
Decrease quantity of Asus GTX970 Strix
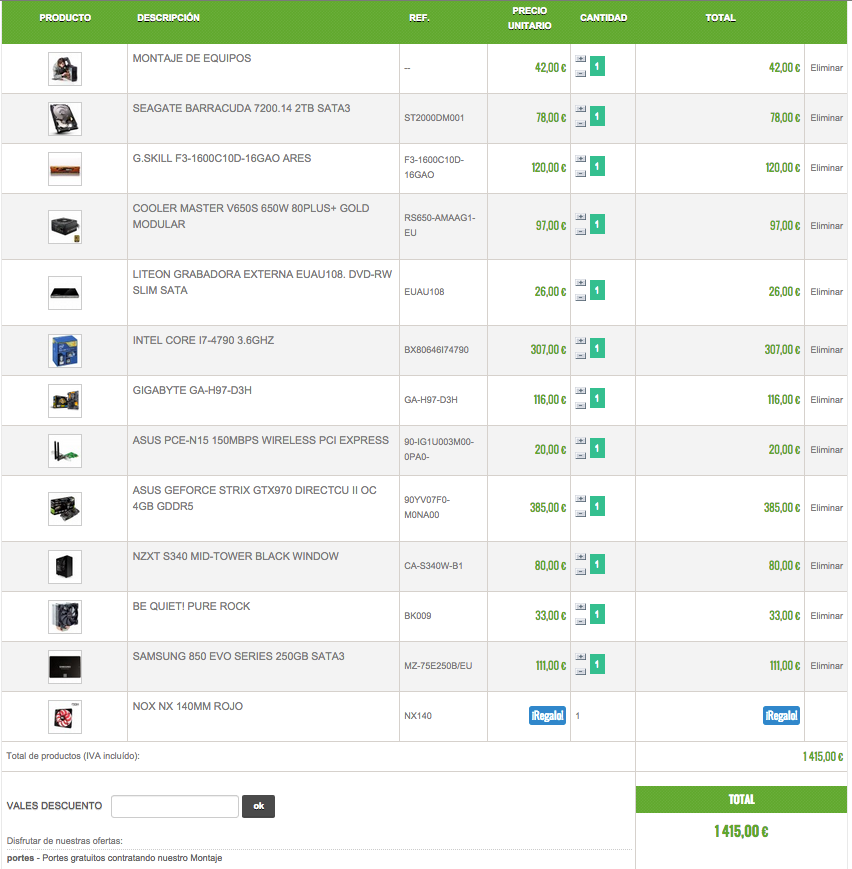click(580, 513)
